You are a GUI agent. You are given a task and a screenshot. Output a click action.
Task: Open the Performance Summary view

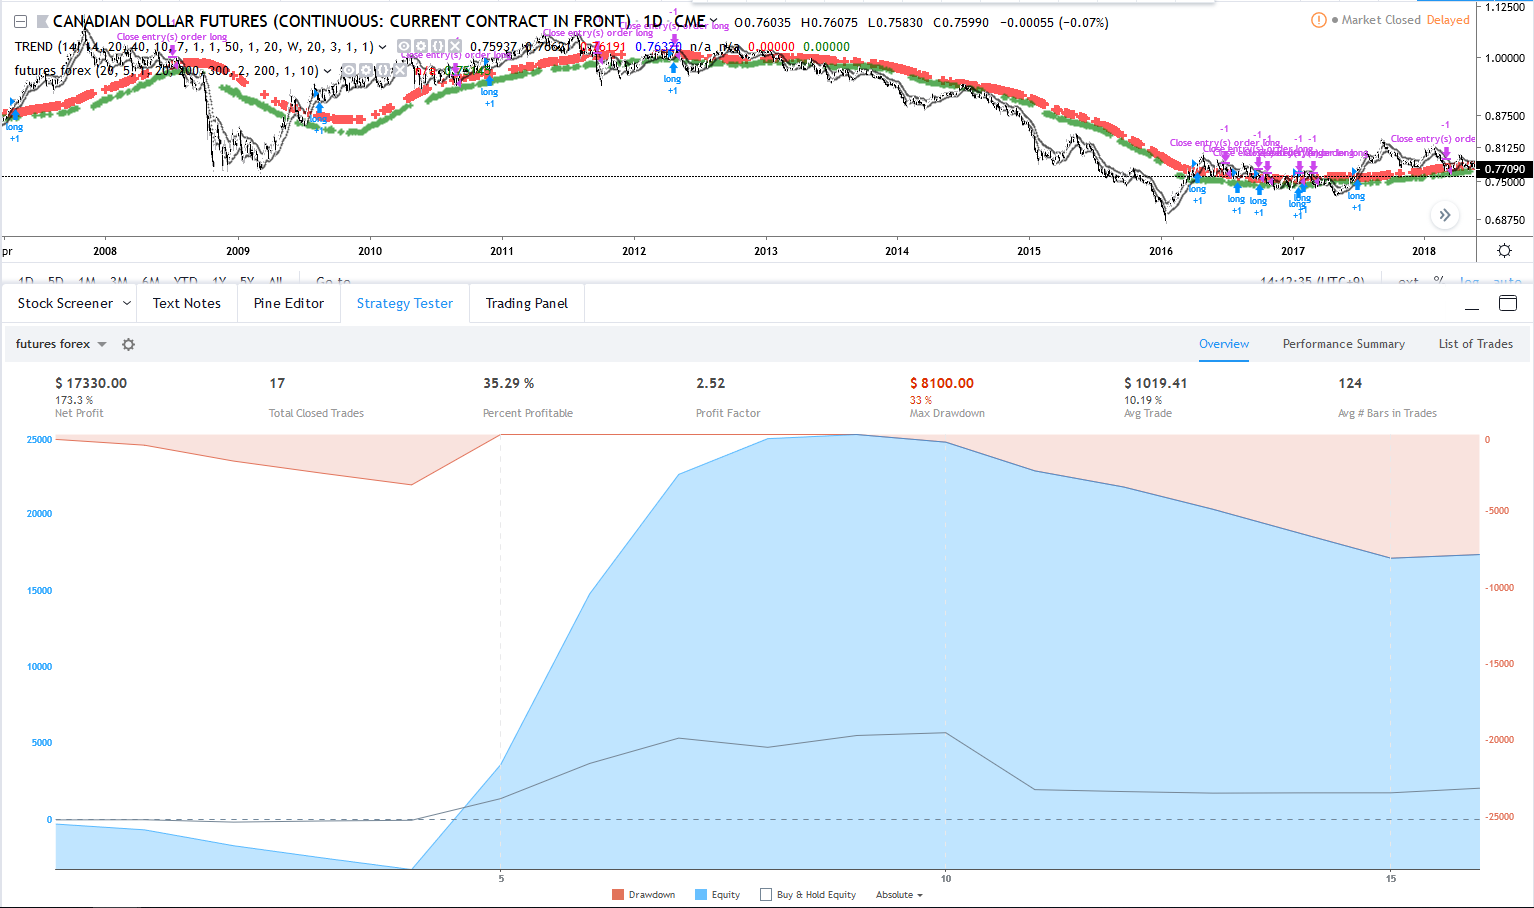(x=1343, y=344)
